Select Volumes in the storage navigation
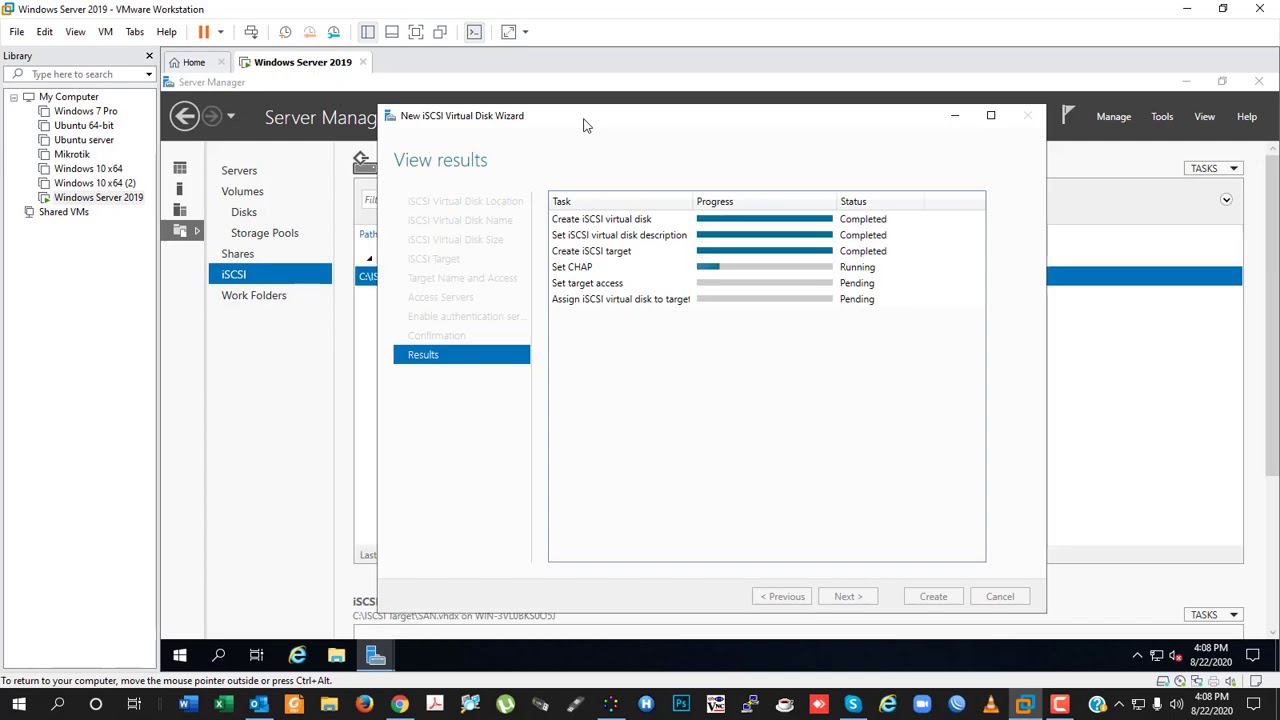Viewport: 1280px width, 720px height. [x=243, y=192]
